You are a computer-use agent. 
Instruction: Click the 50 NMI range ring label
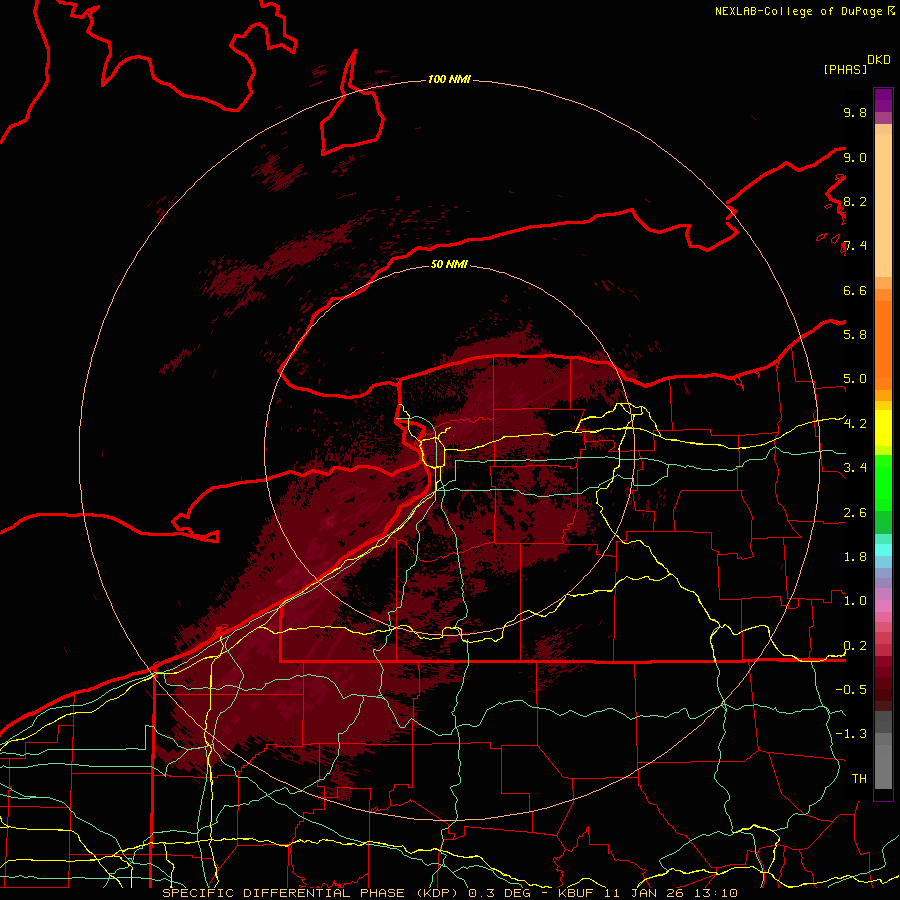[449, 264]
